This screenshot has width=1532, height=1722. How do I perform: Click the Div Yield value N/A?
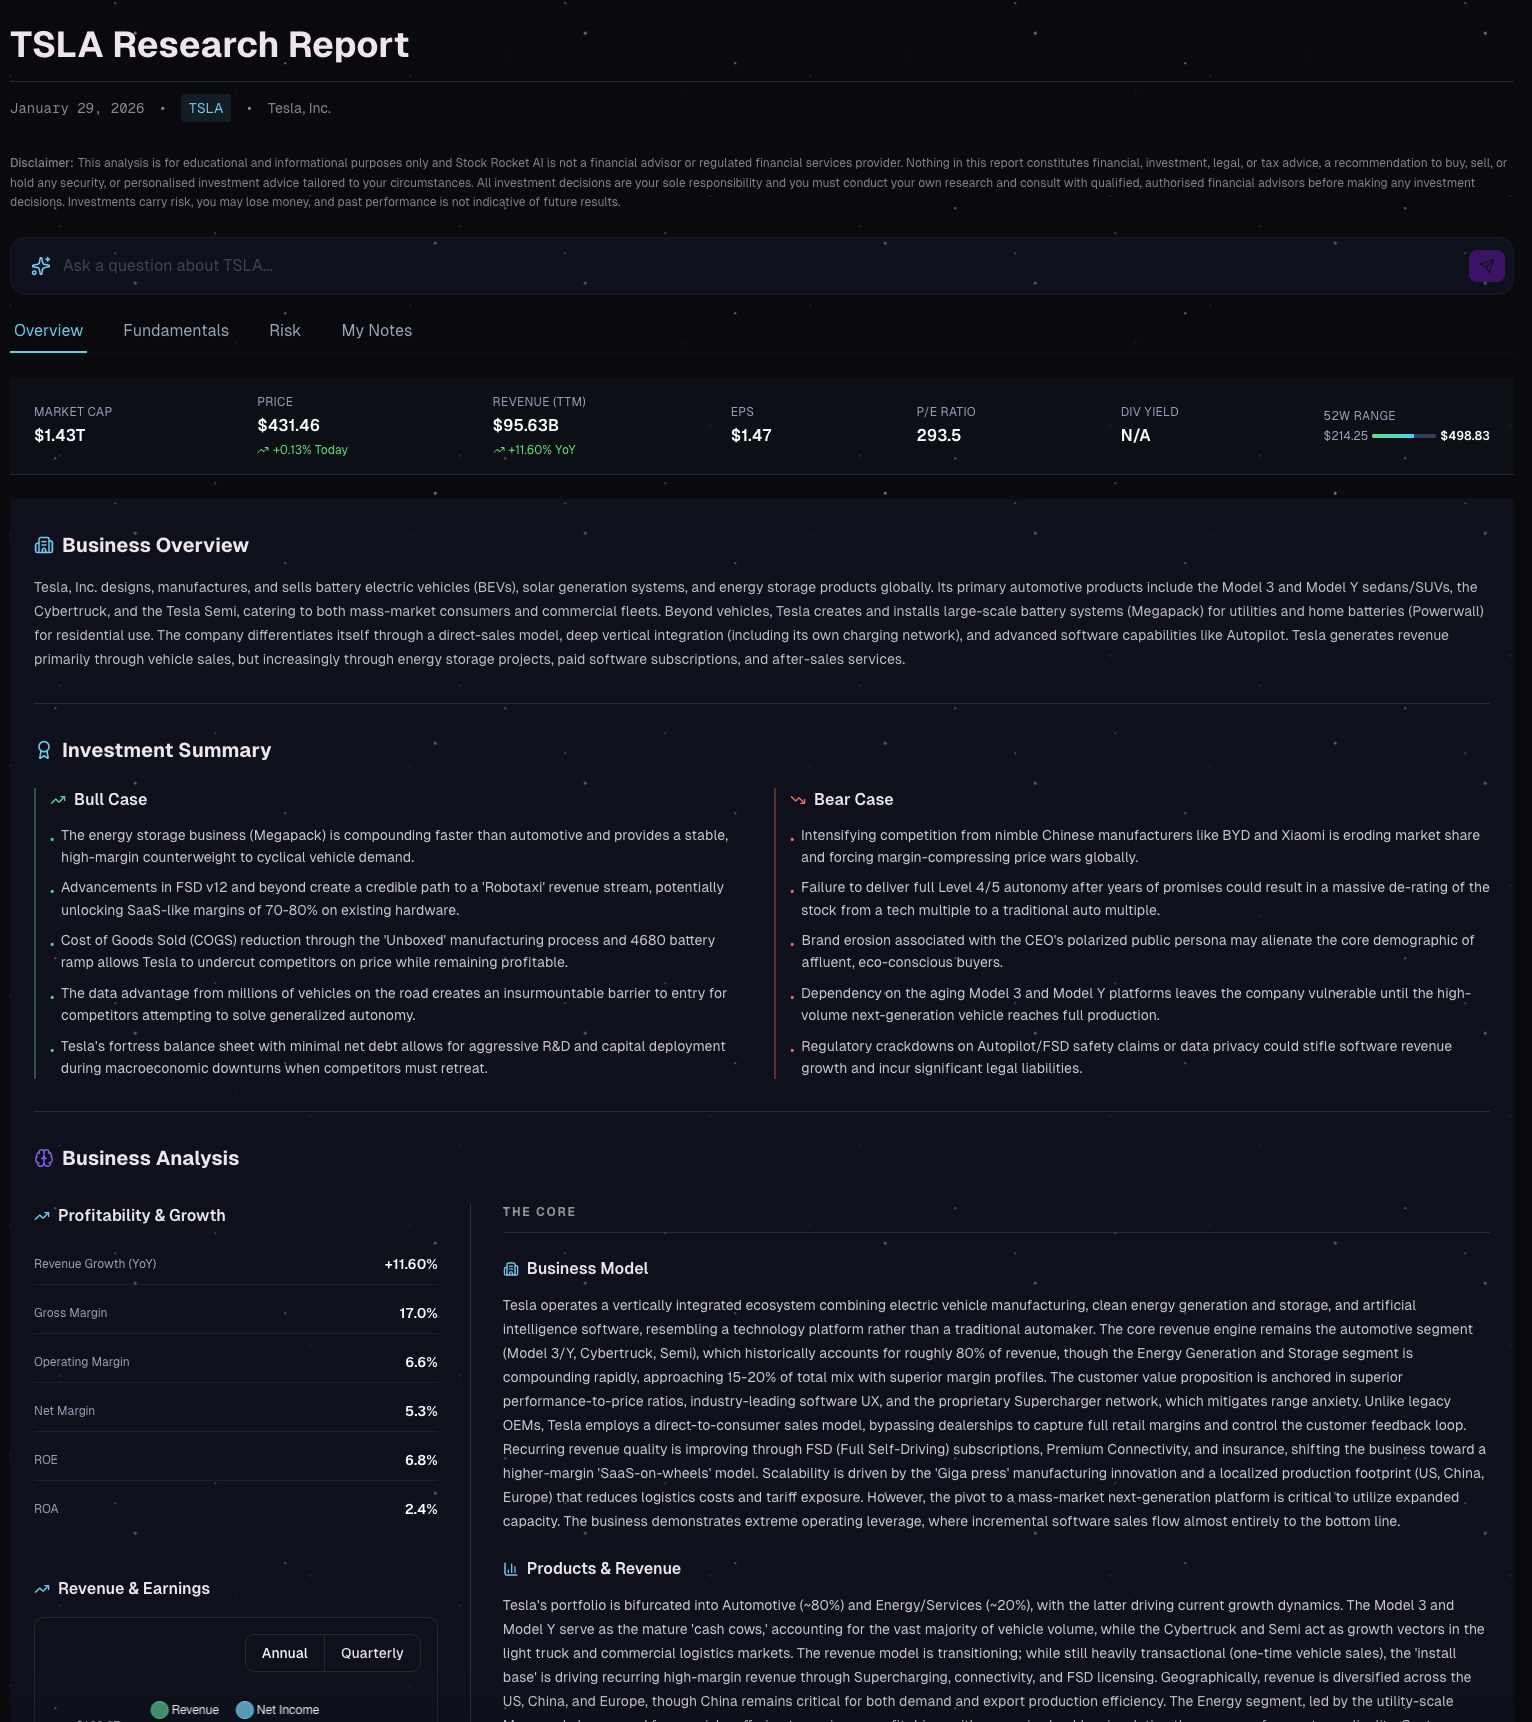1136,436
